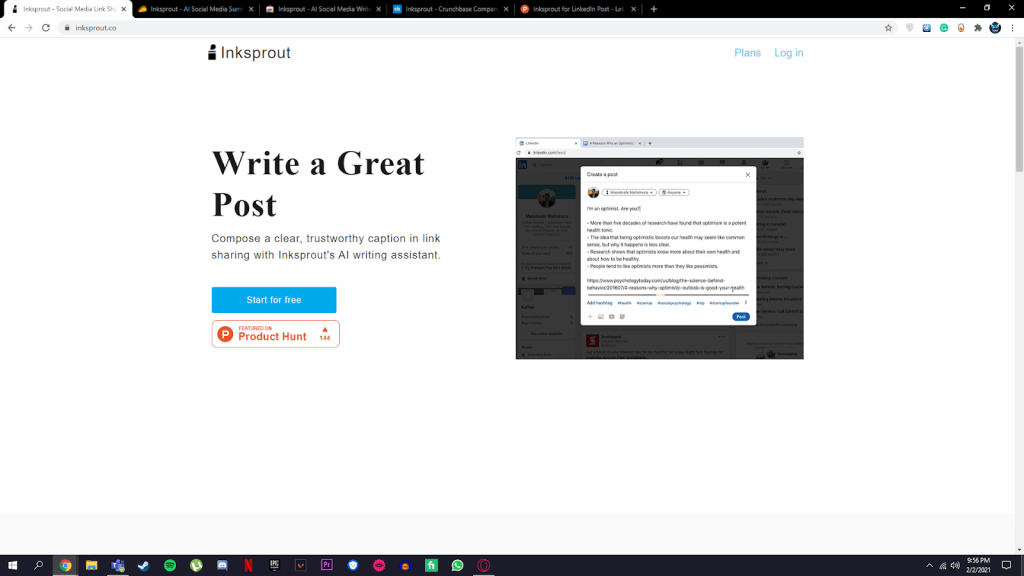This screenshot has height=576, width=1024.
Task: Open the Windows Start menu
Action: click(x=12, y=566)
